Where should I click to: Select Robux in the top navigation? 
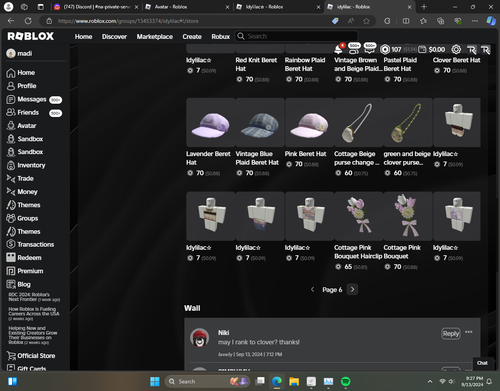click(x=221, y=37)
